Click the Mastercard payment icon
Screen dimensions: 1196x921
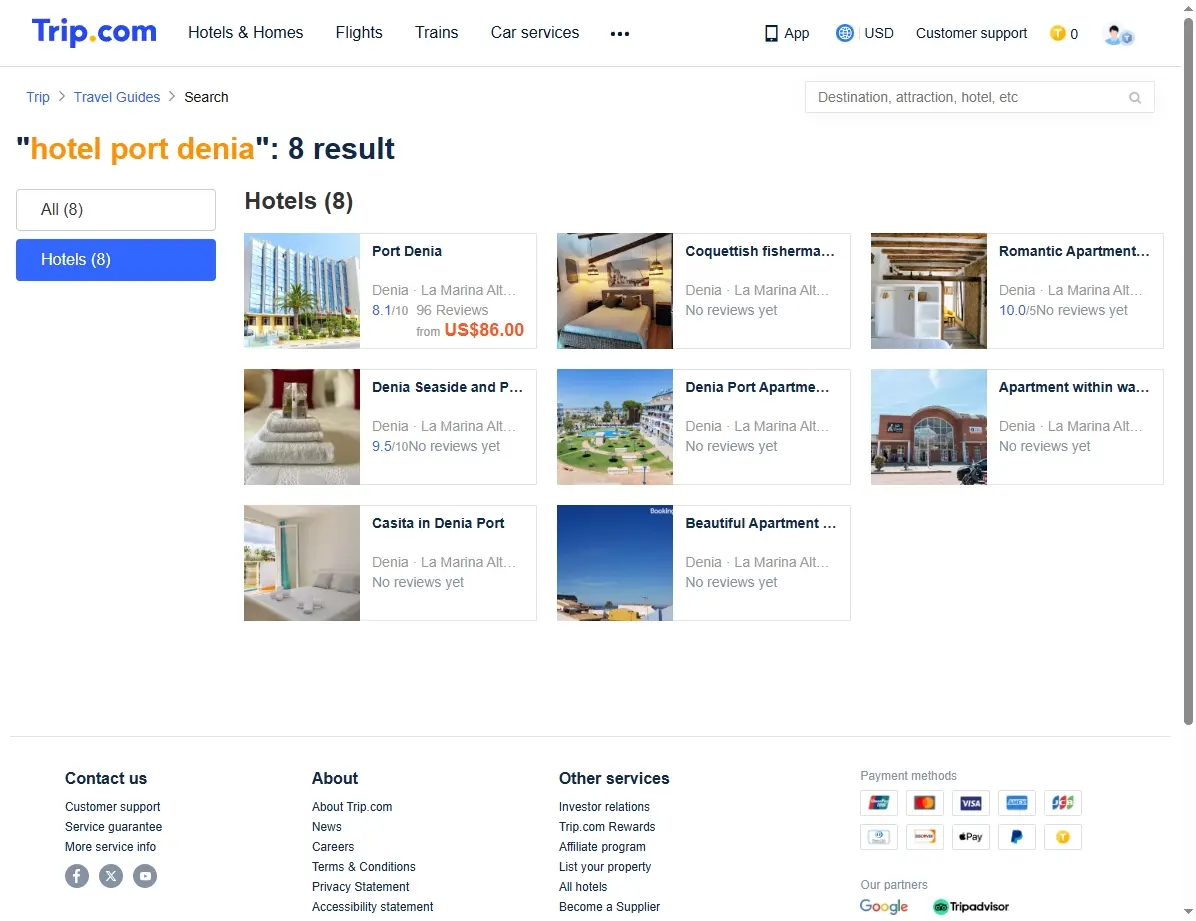pos(924,803)
